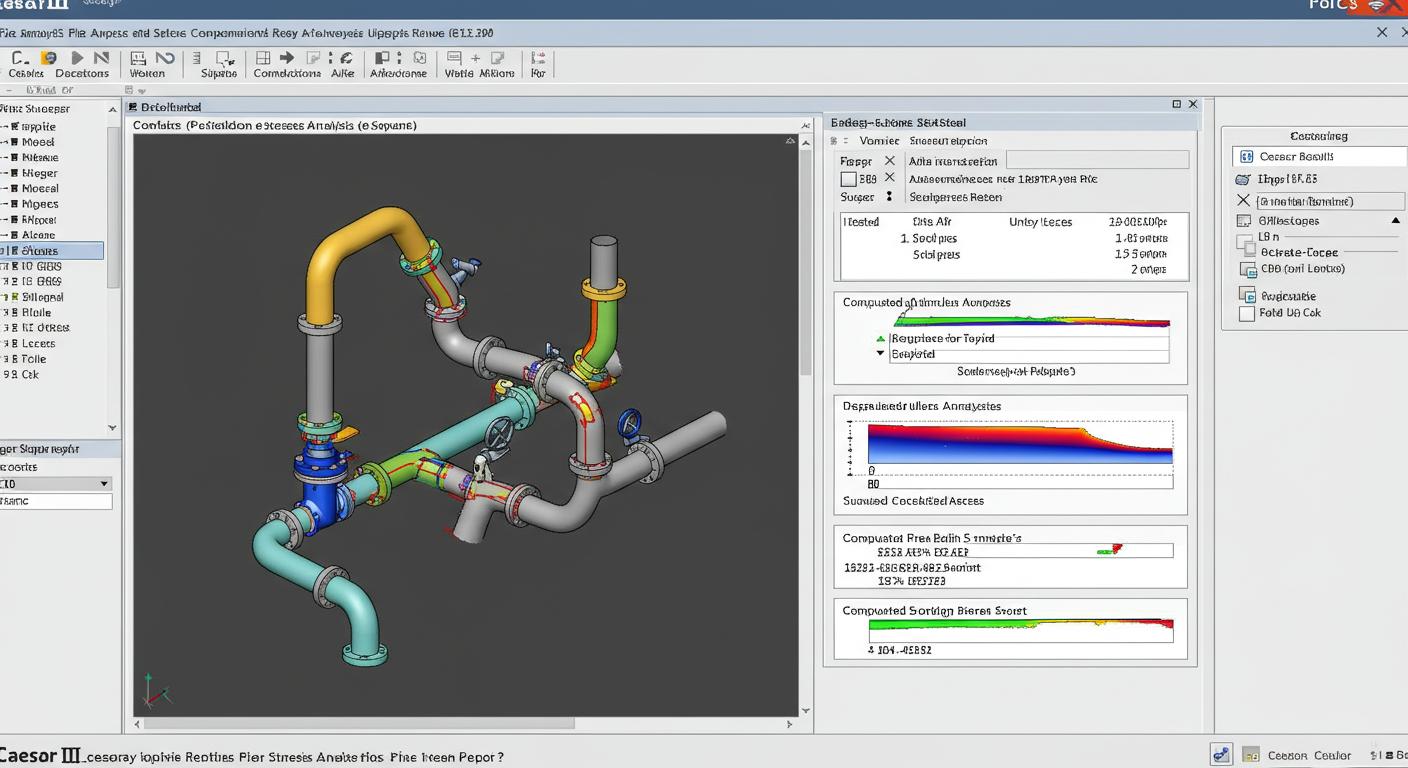The height and width of the screenshot is (768, 1408).
Task: Click the green up triangle by Reuplace for Tepird
Action: click(880, 339)
